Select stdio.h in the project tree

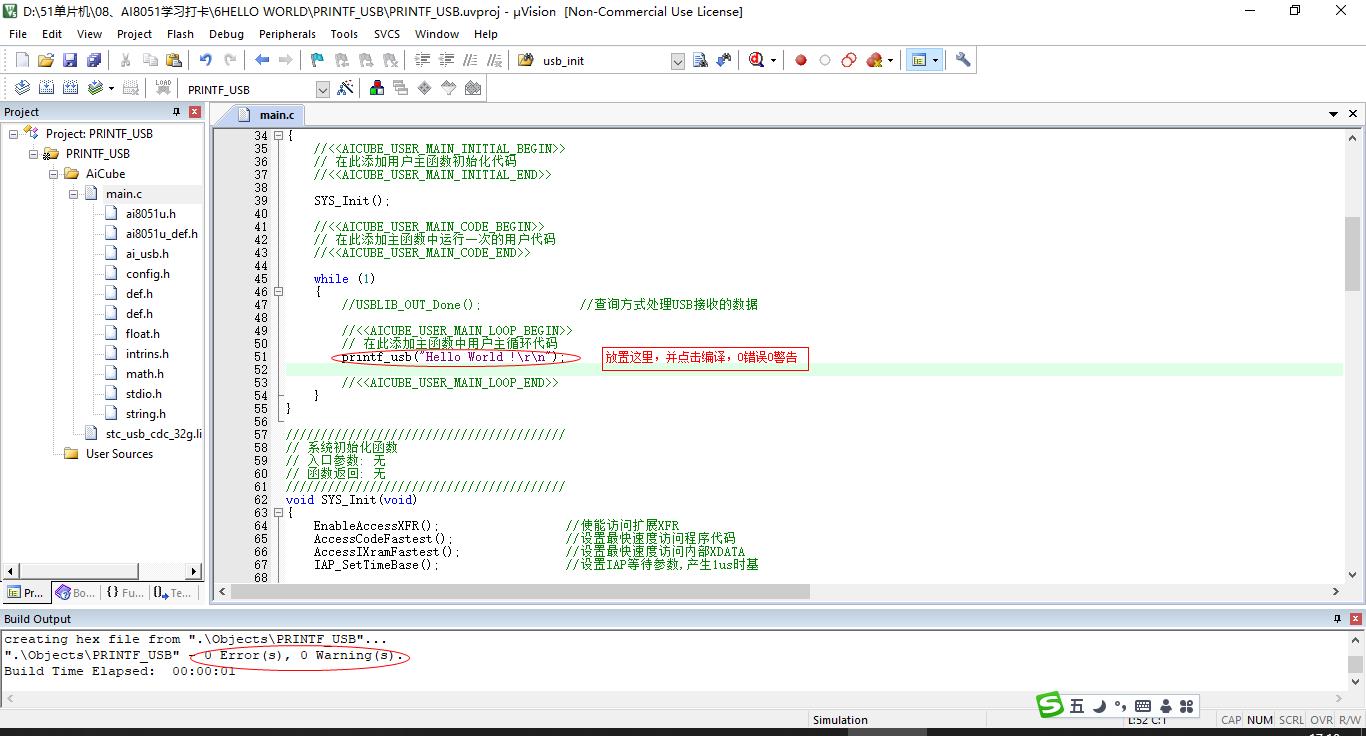tap(143, 394)
